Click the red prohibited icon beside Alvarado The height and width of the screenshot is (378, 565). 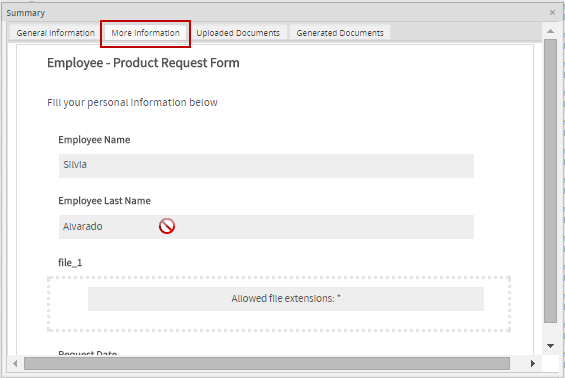[x=167, y=226]
